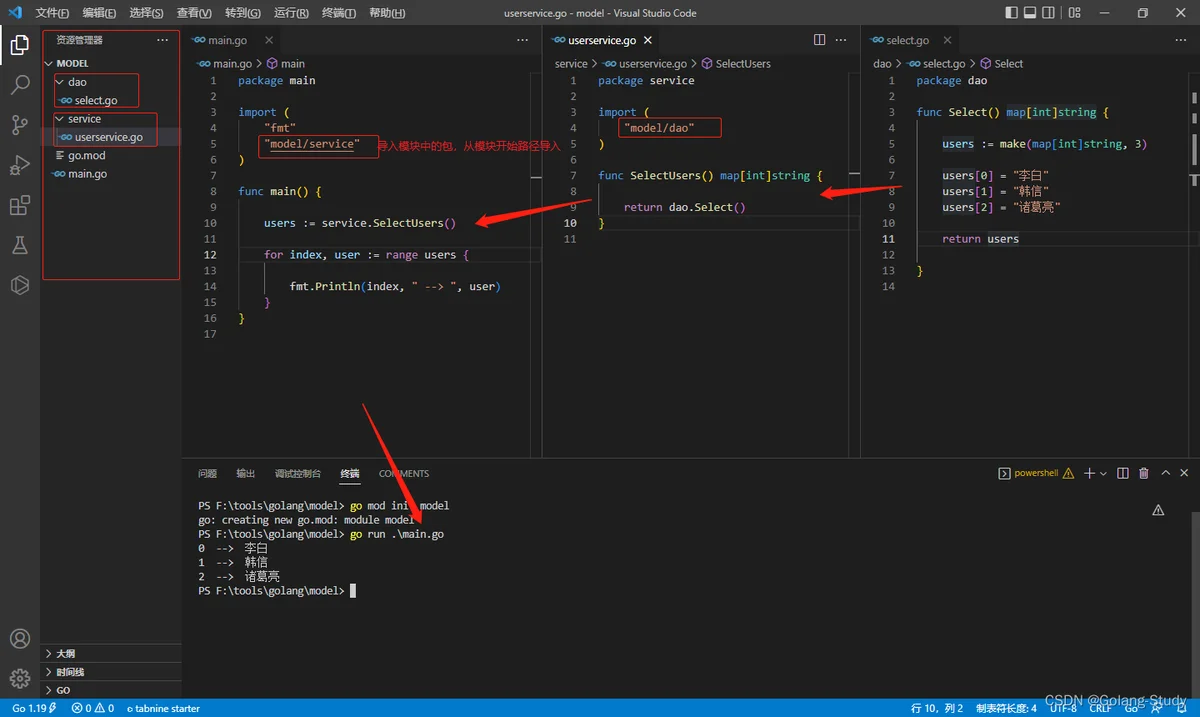Open the 查看(V) menu

coord(194,13)
